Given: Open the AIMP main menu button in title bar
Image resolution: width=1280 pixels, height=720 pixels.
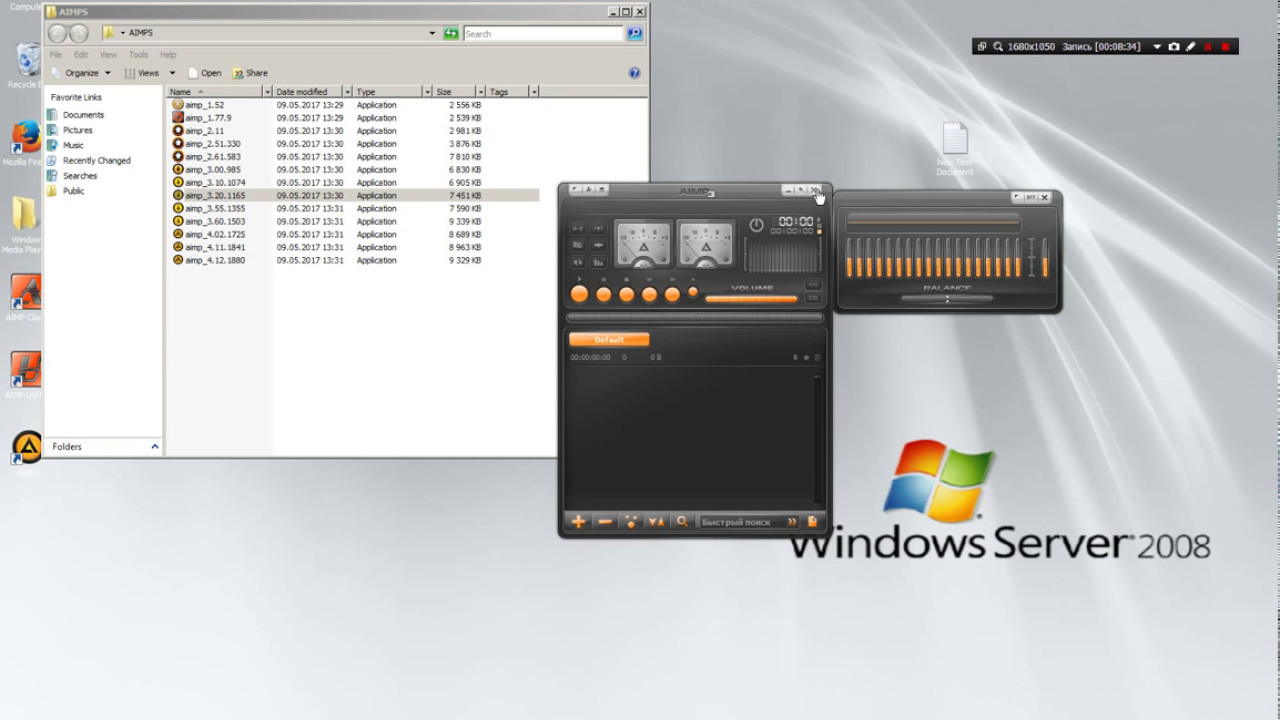Looking at the screenshot, I should [x=574, y=189].
